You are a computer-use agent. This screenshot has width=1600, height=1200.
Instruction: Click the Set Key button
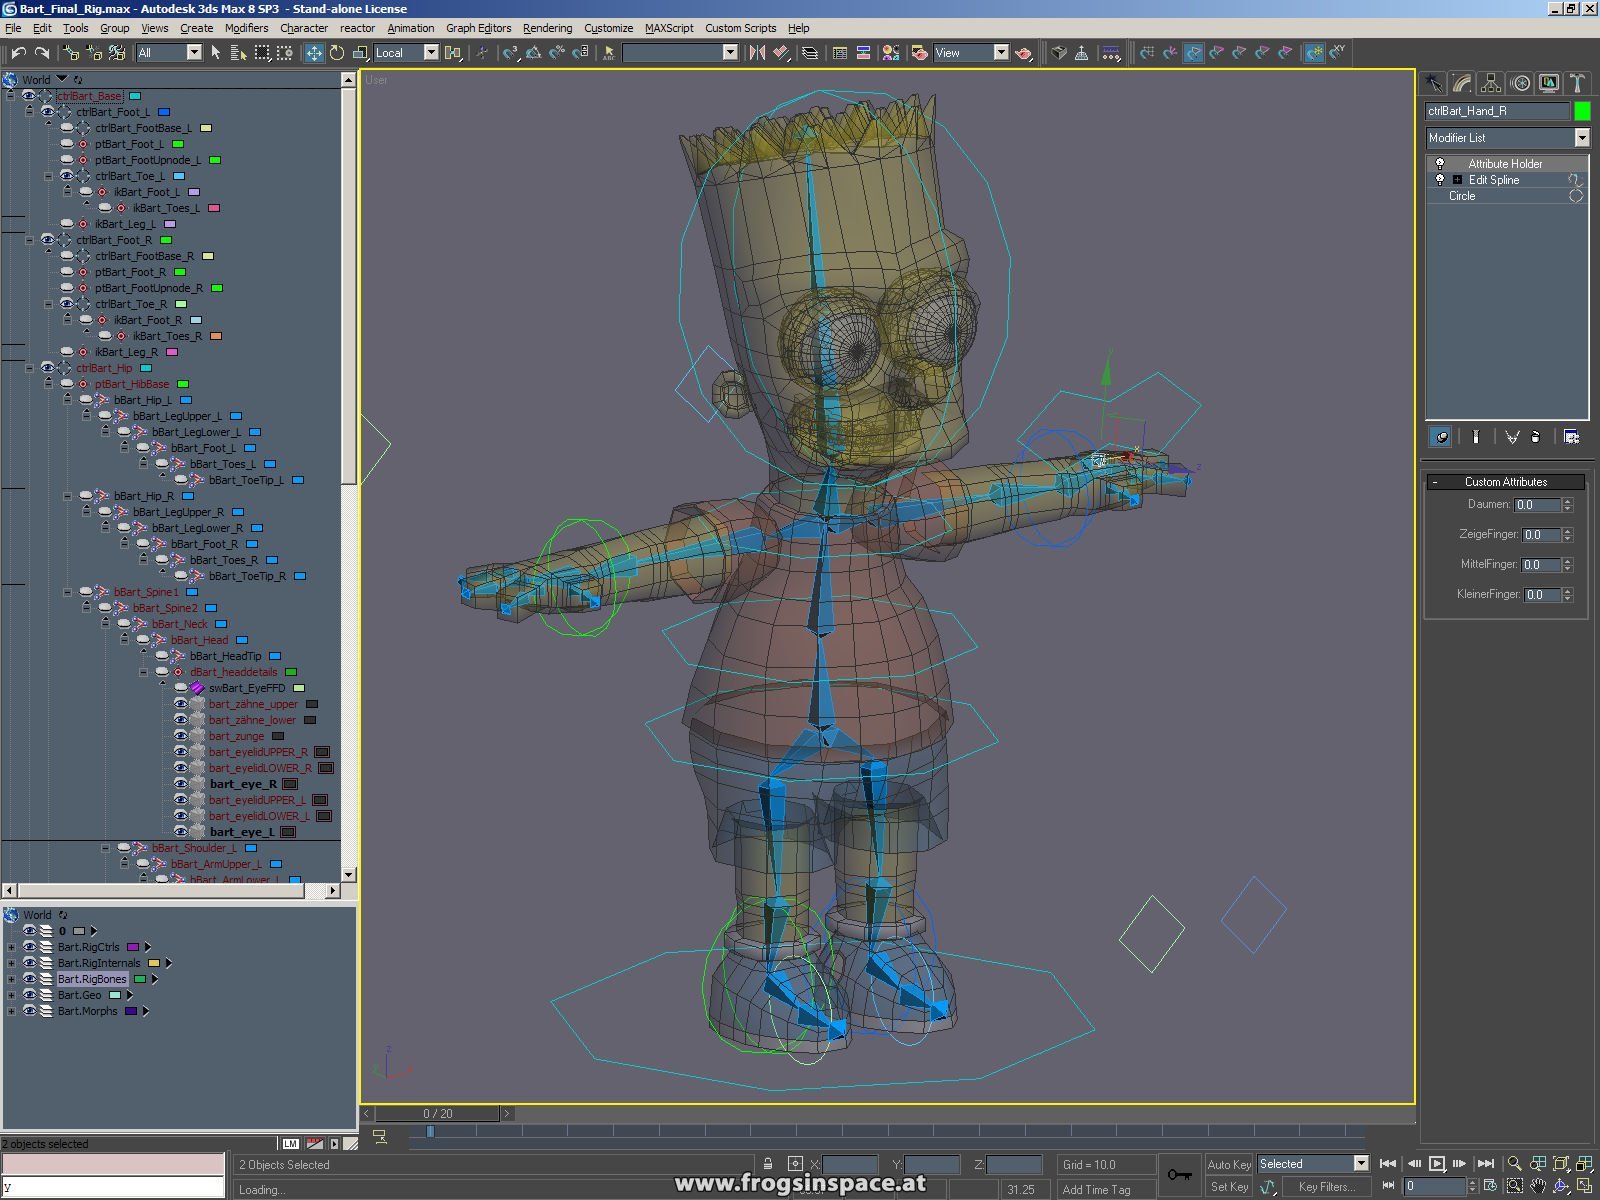point(1229,1187)
